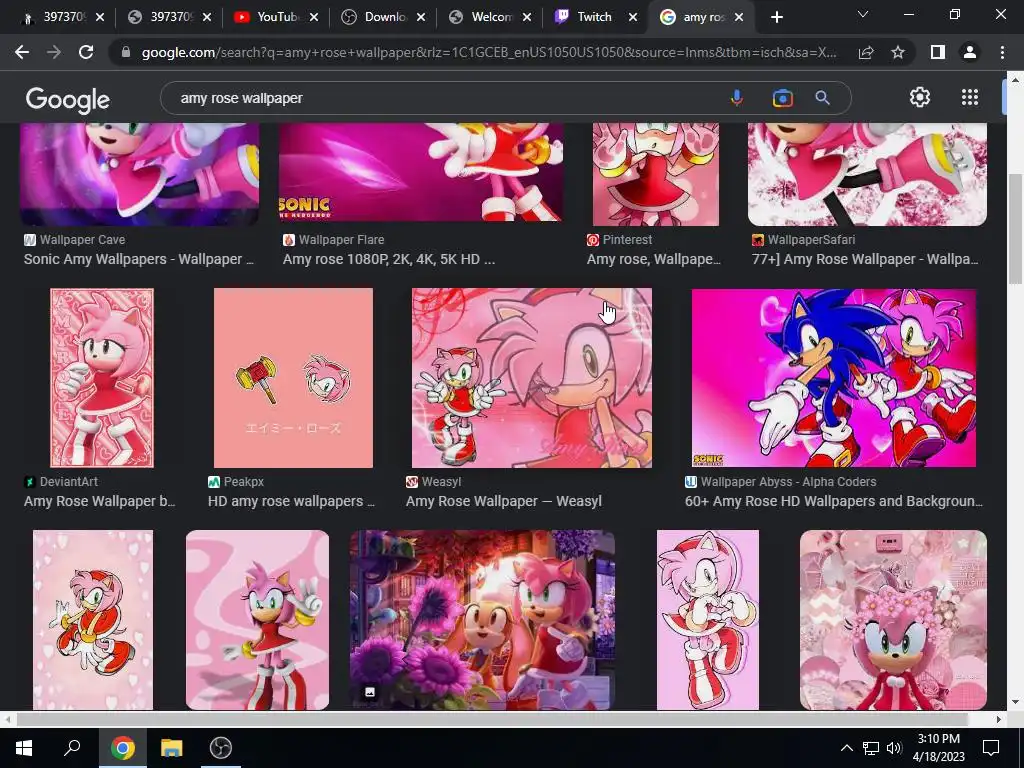Click the address bar URL
The width and height of the screenshot is (1024, 768).
[x=488, y=52]
